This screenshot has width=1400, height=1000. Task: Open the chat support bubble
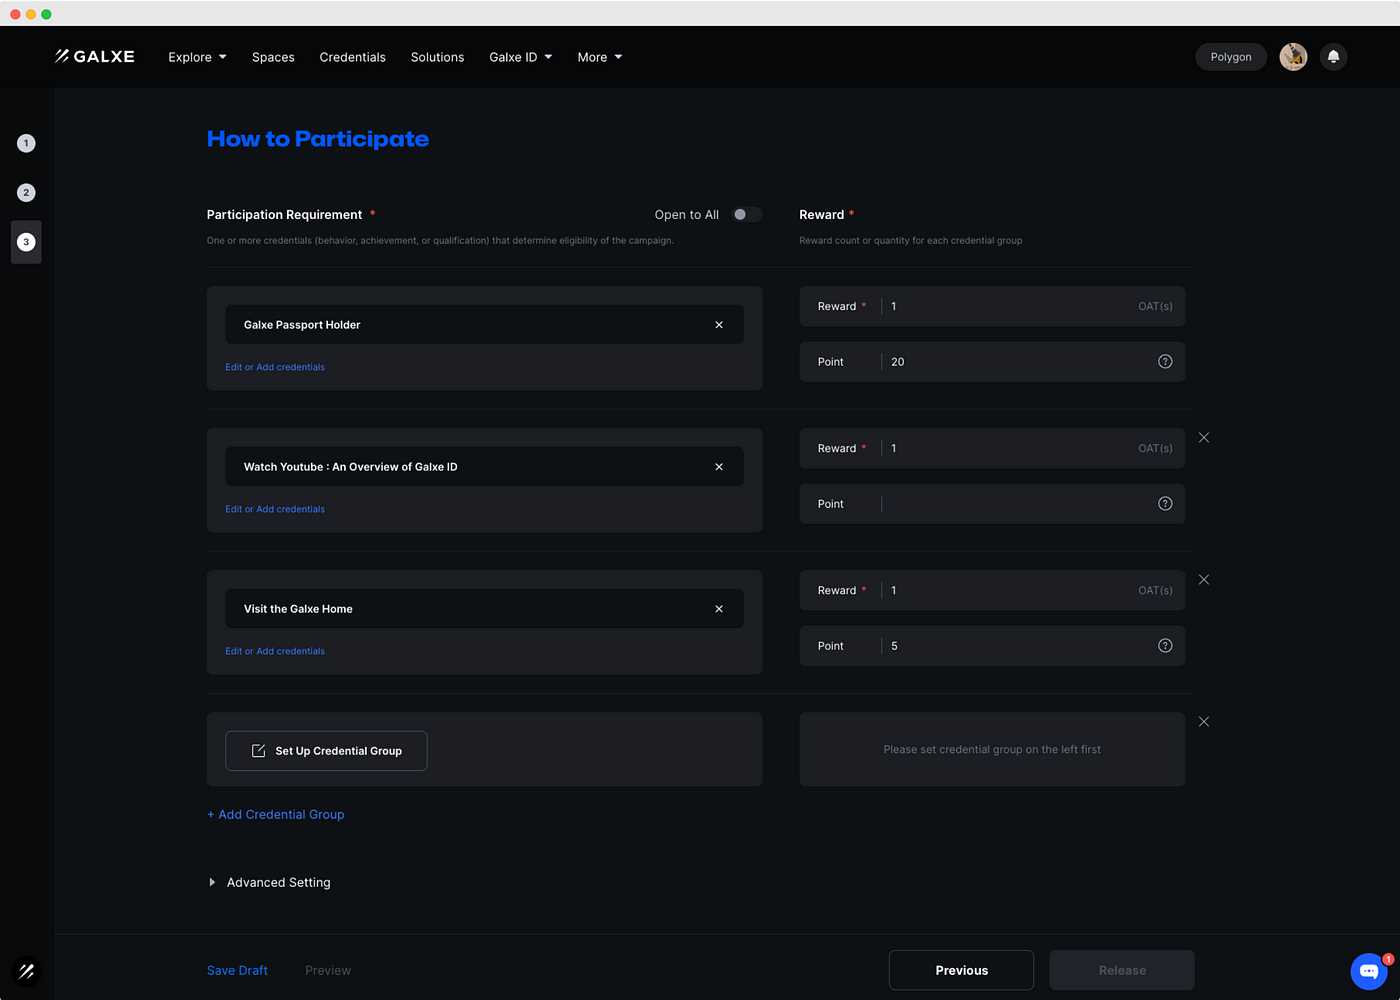point(1369,971)
